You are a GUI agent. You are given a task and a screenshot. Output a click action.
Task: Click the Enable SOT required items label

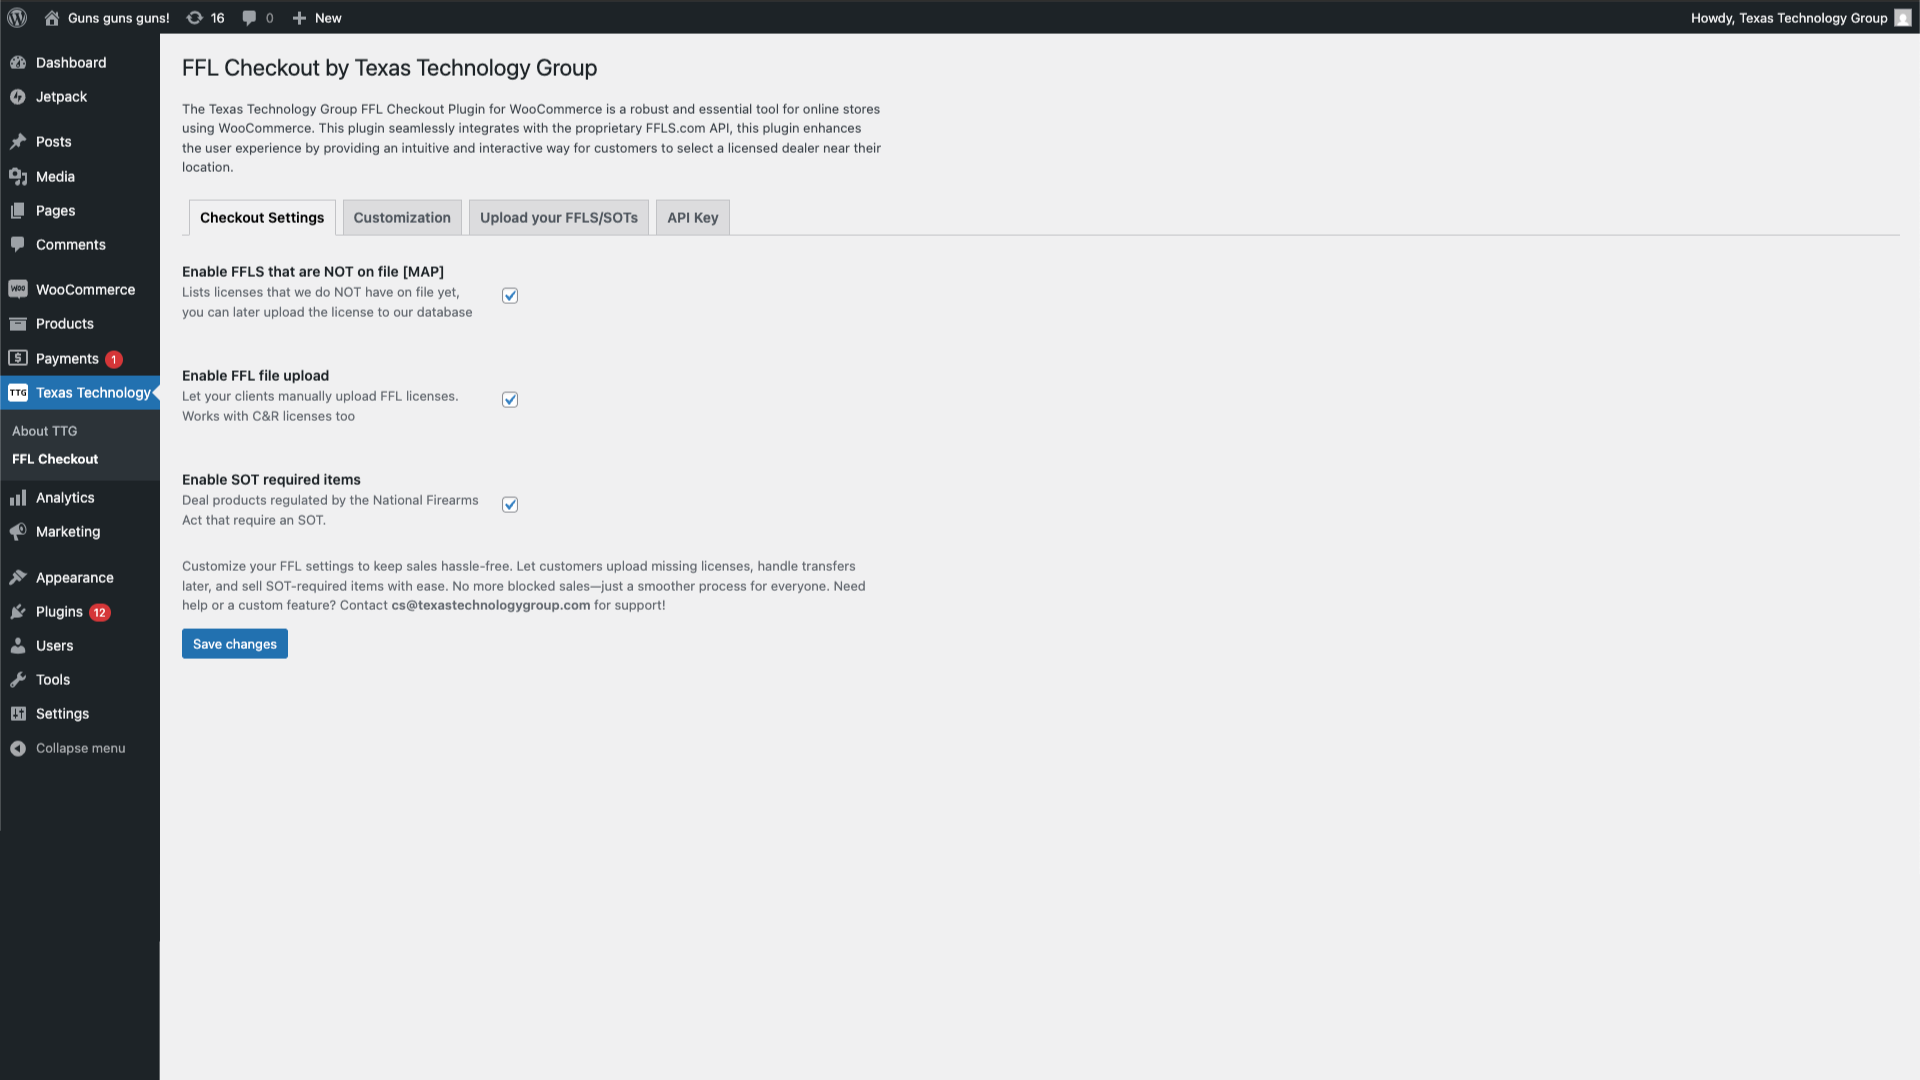pyautogui.click(x=272, y=479)
